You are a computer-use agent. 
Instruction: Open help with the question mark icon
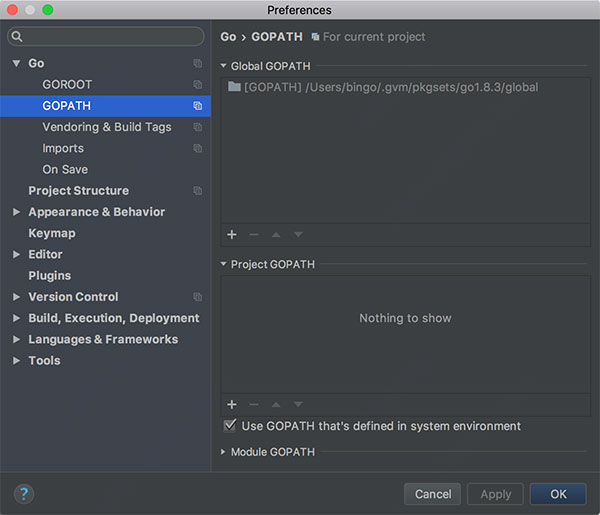pyautogui.click(x=24, y=494)
